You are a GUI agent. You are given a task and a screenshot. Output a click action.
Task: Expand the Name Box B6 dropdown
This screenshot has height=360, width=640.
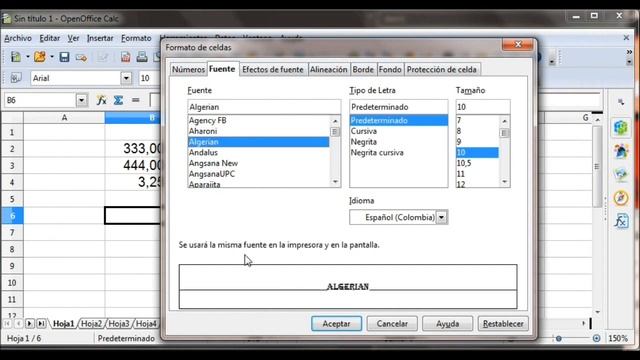(x=82, y=100)
